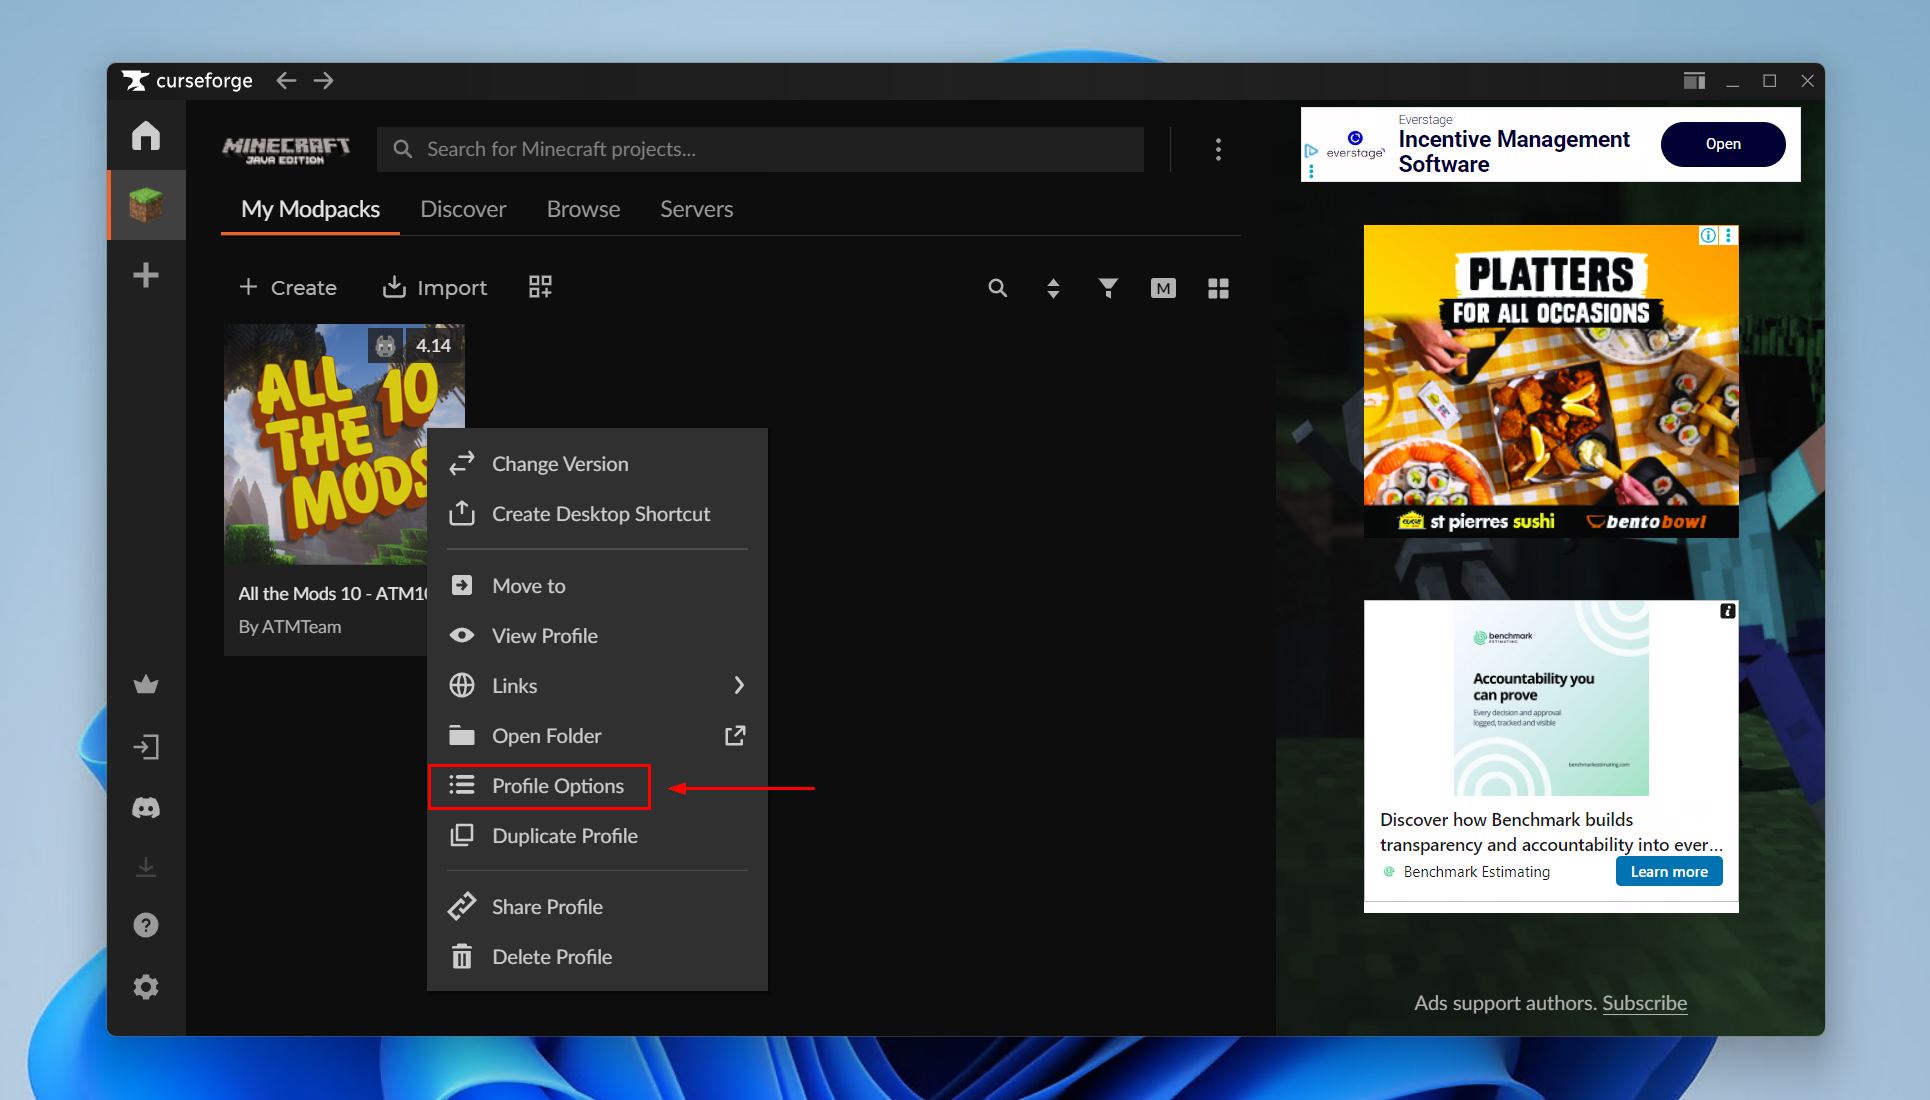Expand the Links submenu chevron

click(x=739, y=685)
